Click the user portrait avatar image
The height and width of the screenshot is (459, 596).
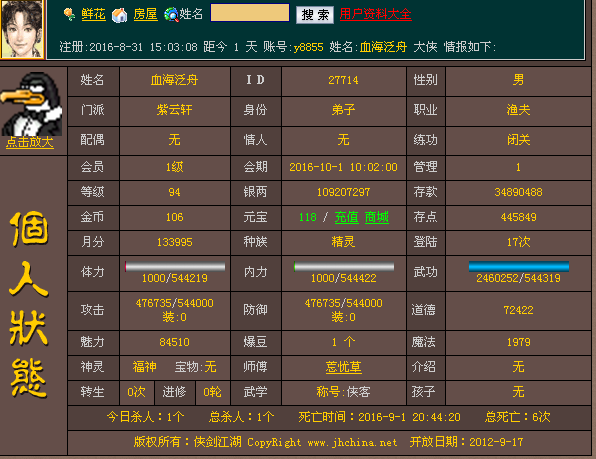point(22,29)
